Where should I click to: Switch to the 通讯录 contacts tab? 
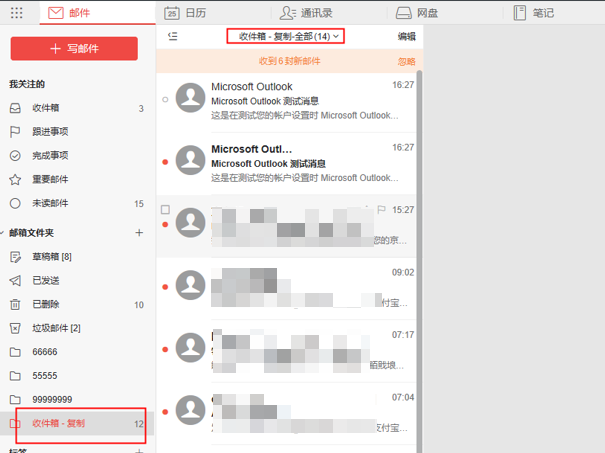tap(308, 13)
